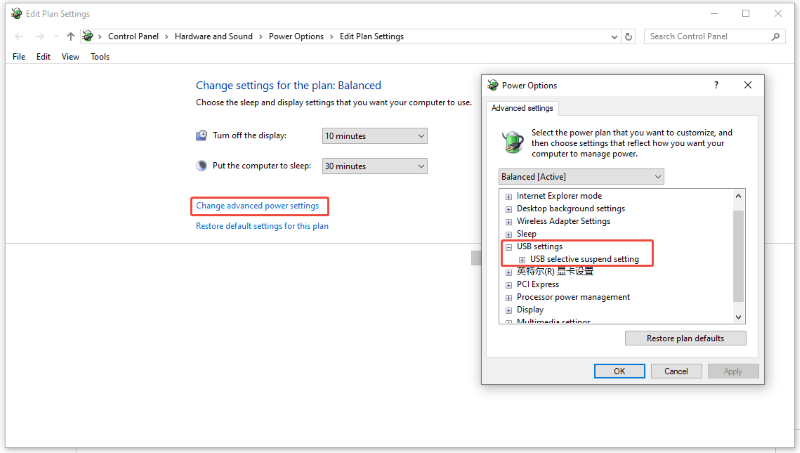Expand the Display node
This screenshot has height=453, width=800.
509,310
